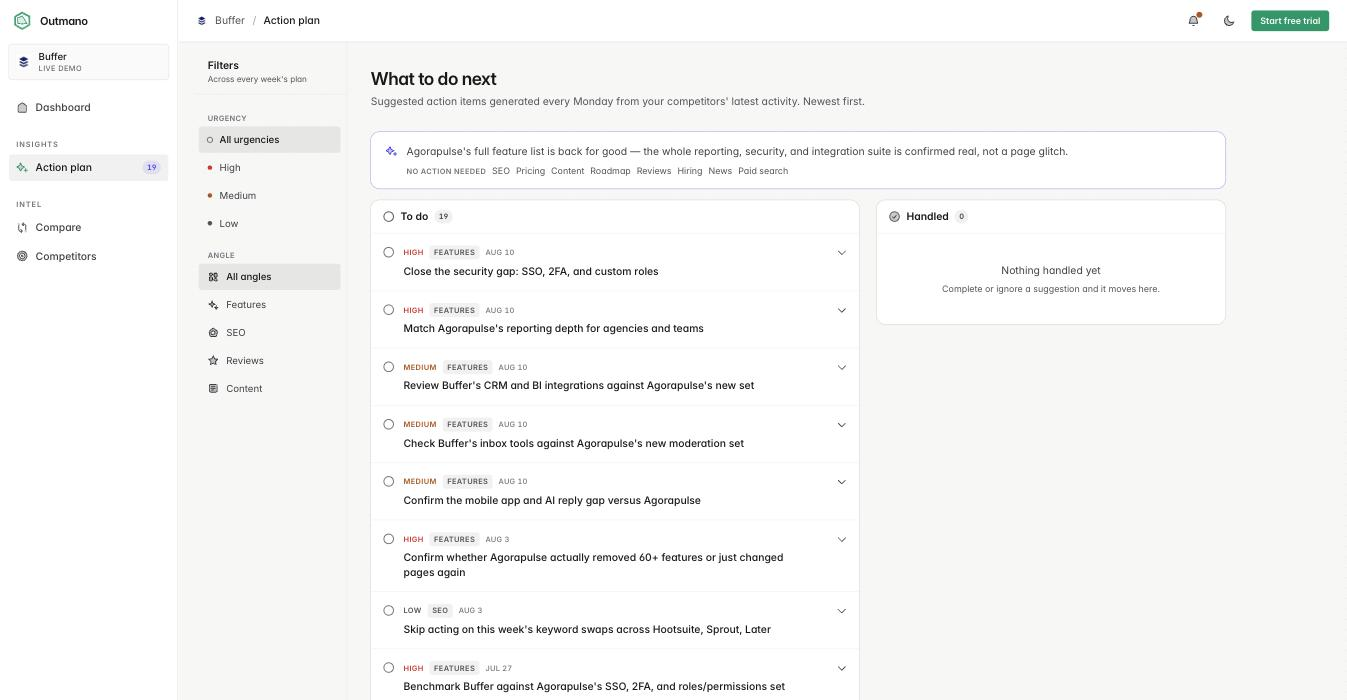Expand 'Confirm whether Agorapulse actually removed' chevron
The height and width of the screenshot is (700, 1347).
[841, 540]
